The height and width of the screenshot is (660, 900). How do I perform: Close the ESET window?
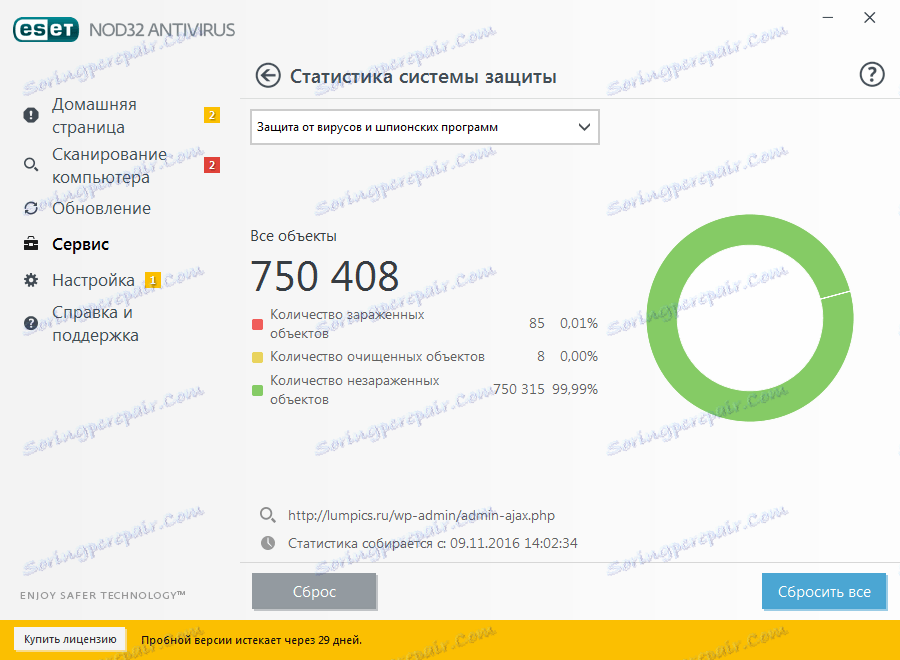tap(870, 18)
